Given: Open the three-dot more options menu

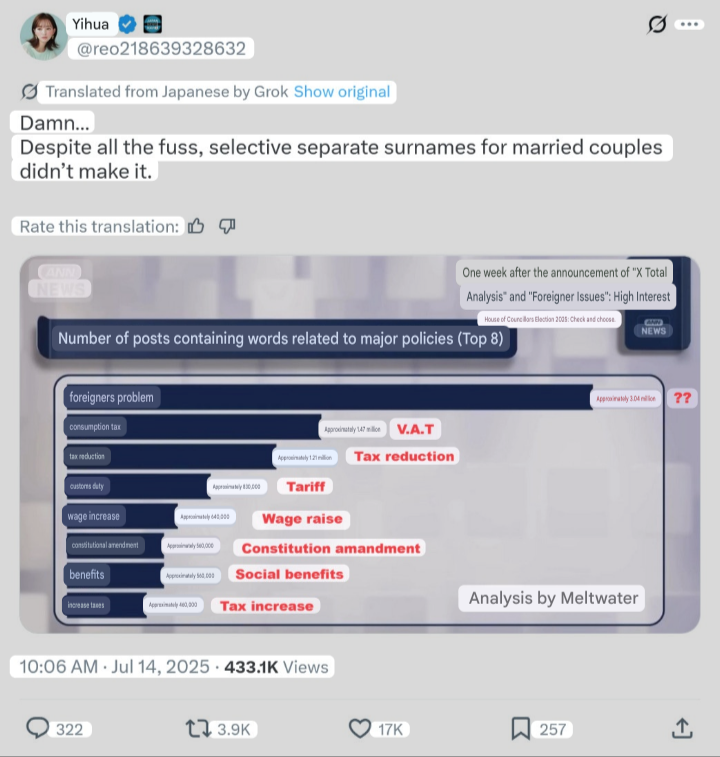Looking at the screenshot, I should coord(689,24).
